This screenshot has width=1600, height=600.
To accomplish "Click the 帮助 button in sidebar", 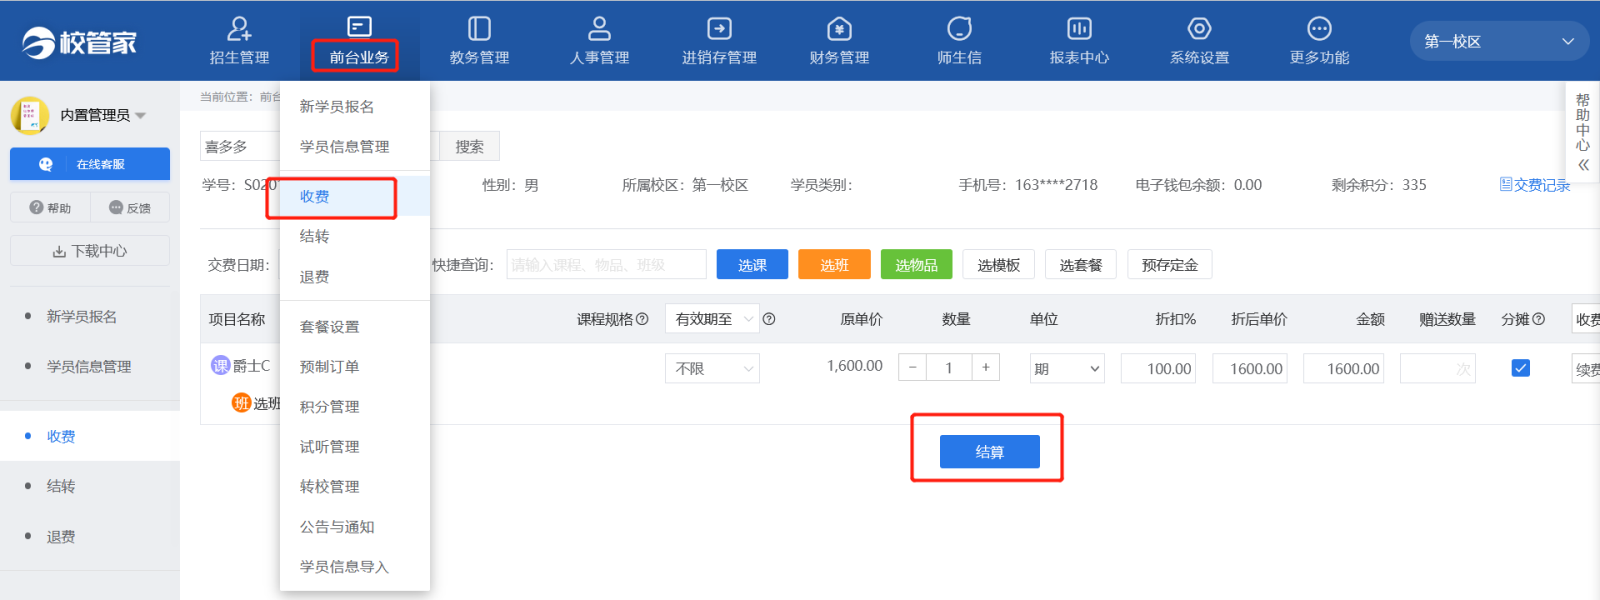I will point(50,208).
